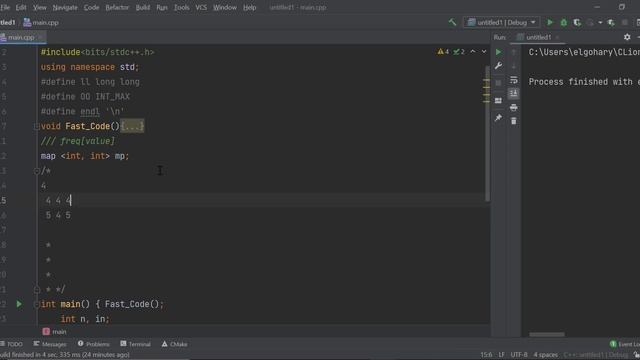Open the Window menu
The image size is (640, 360).
(x=225, y=7)
